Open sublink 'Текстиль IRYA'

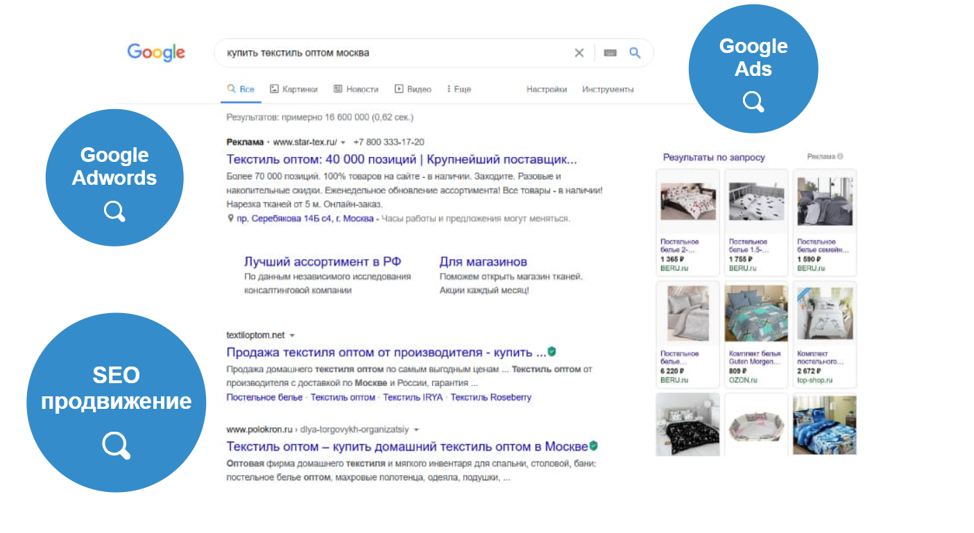(412, 397)
